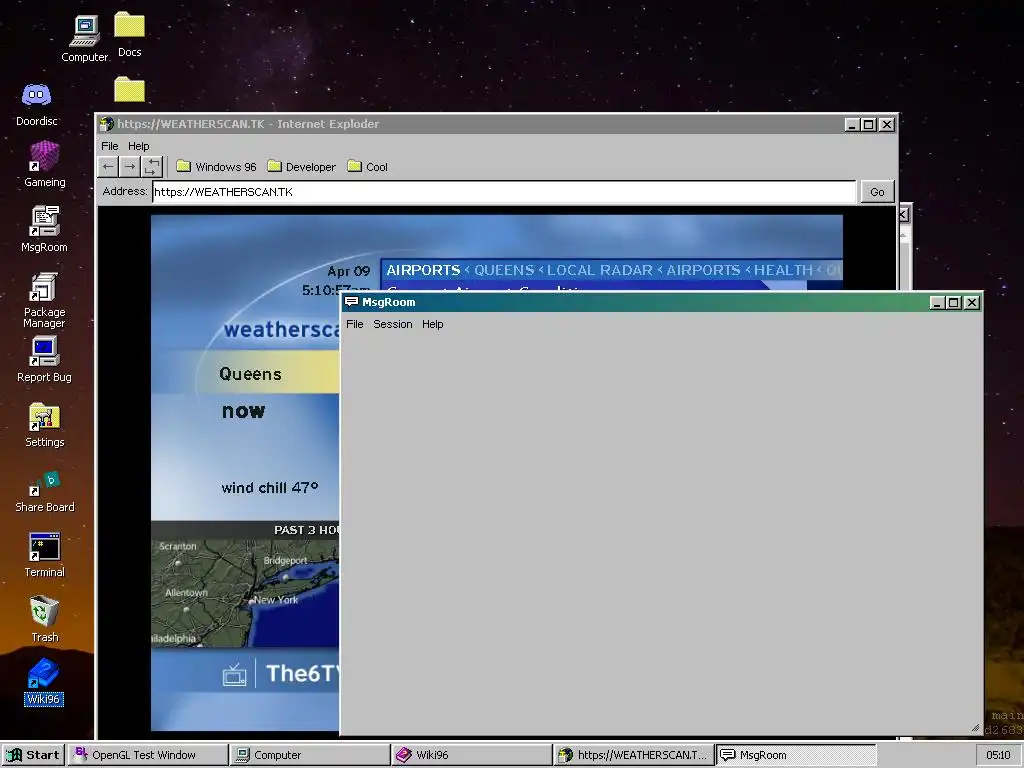Click the Queens location banner

point(250,374)
